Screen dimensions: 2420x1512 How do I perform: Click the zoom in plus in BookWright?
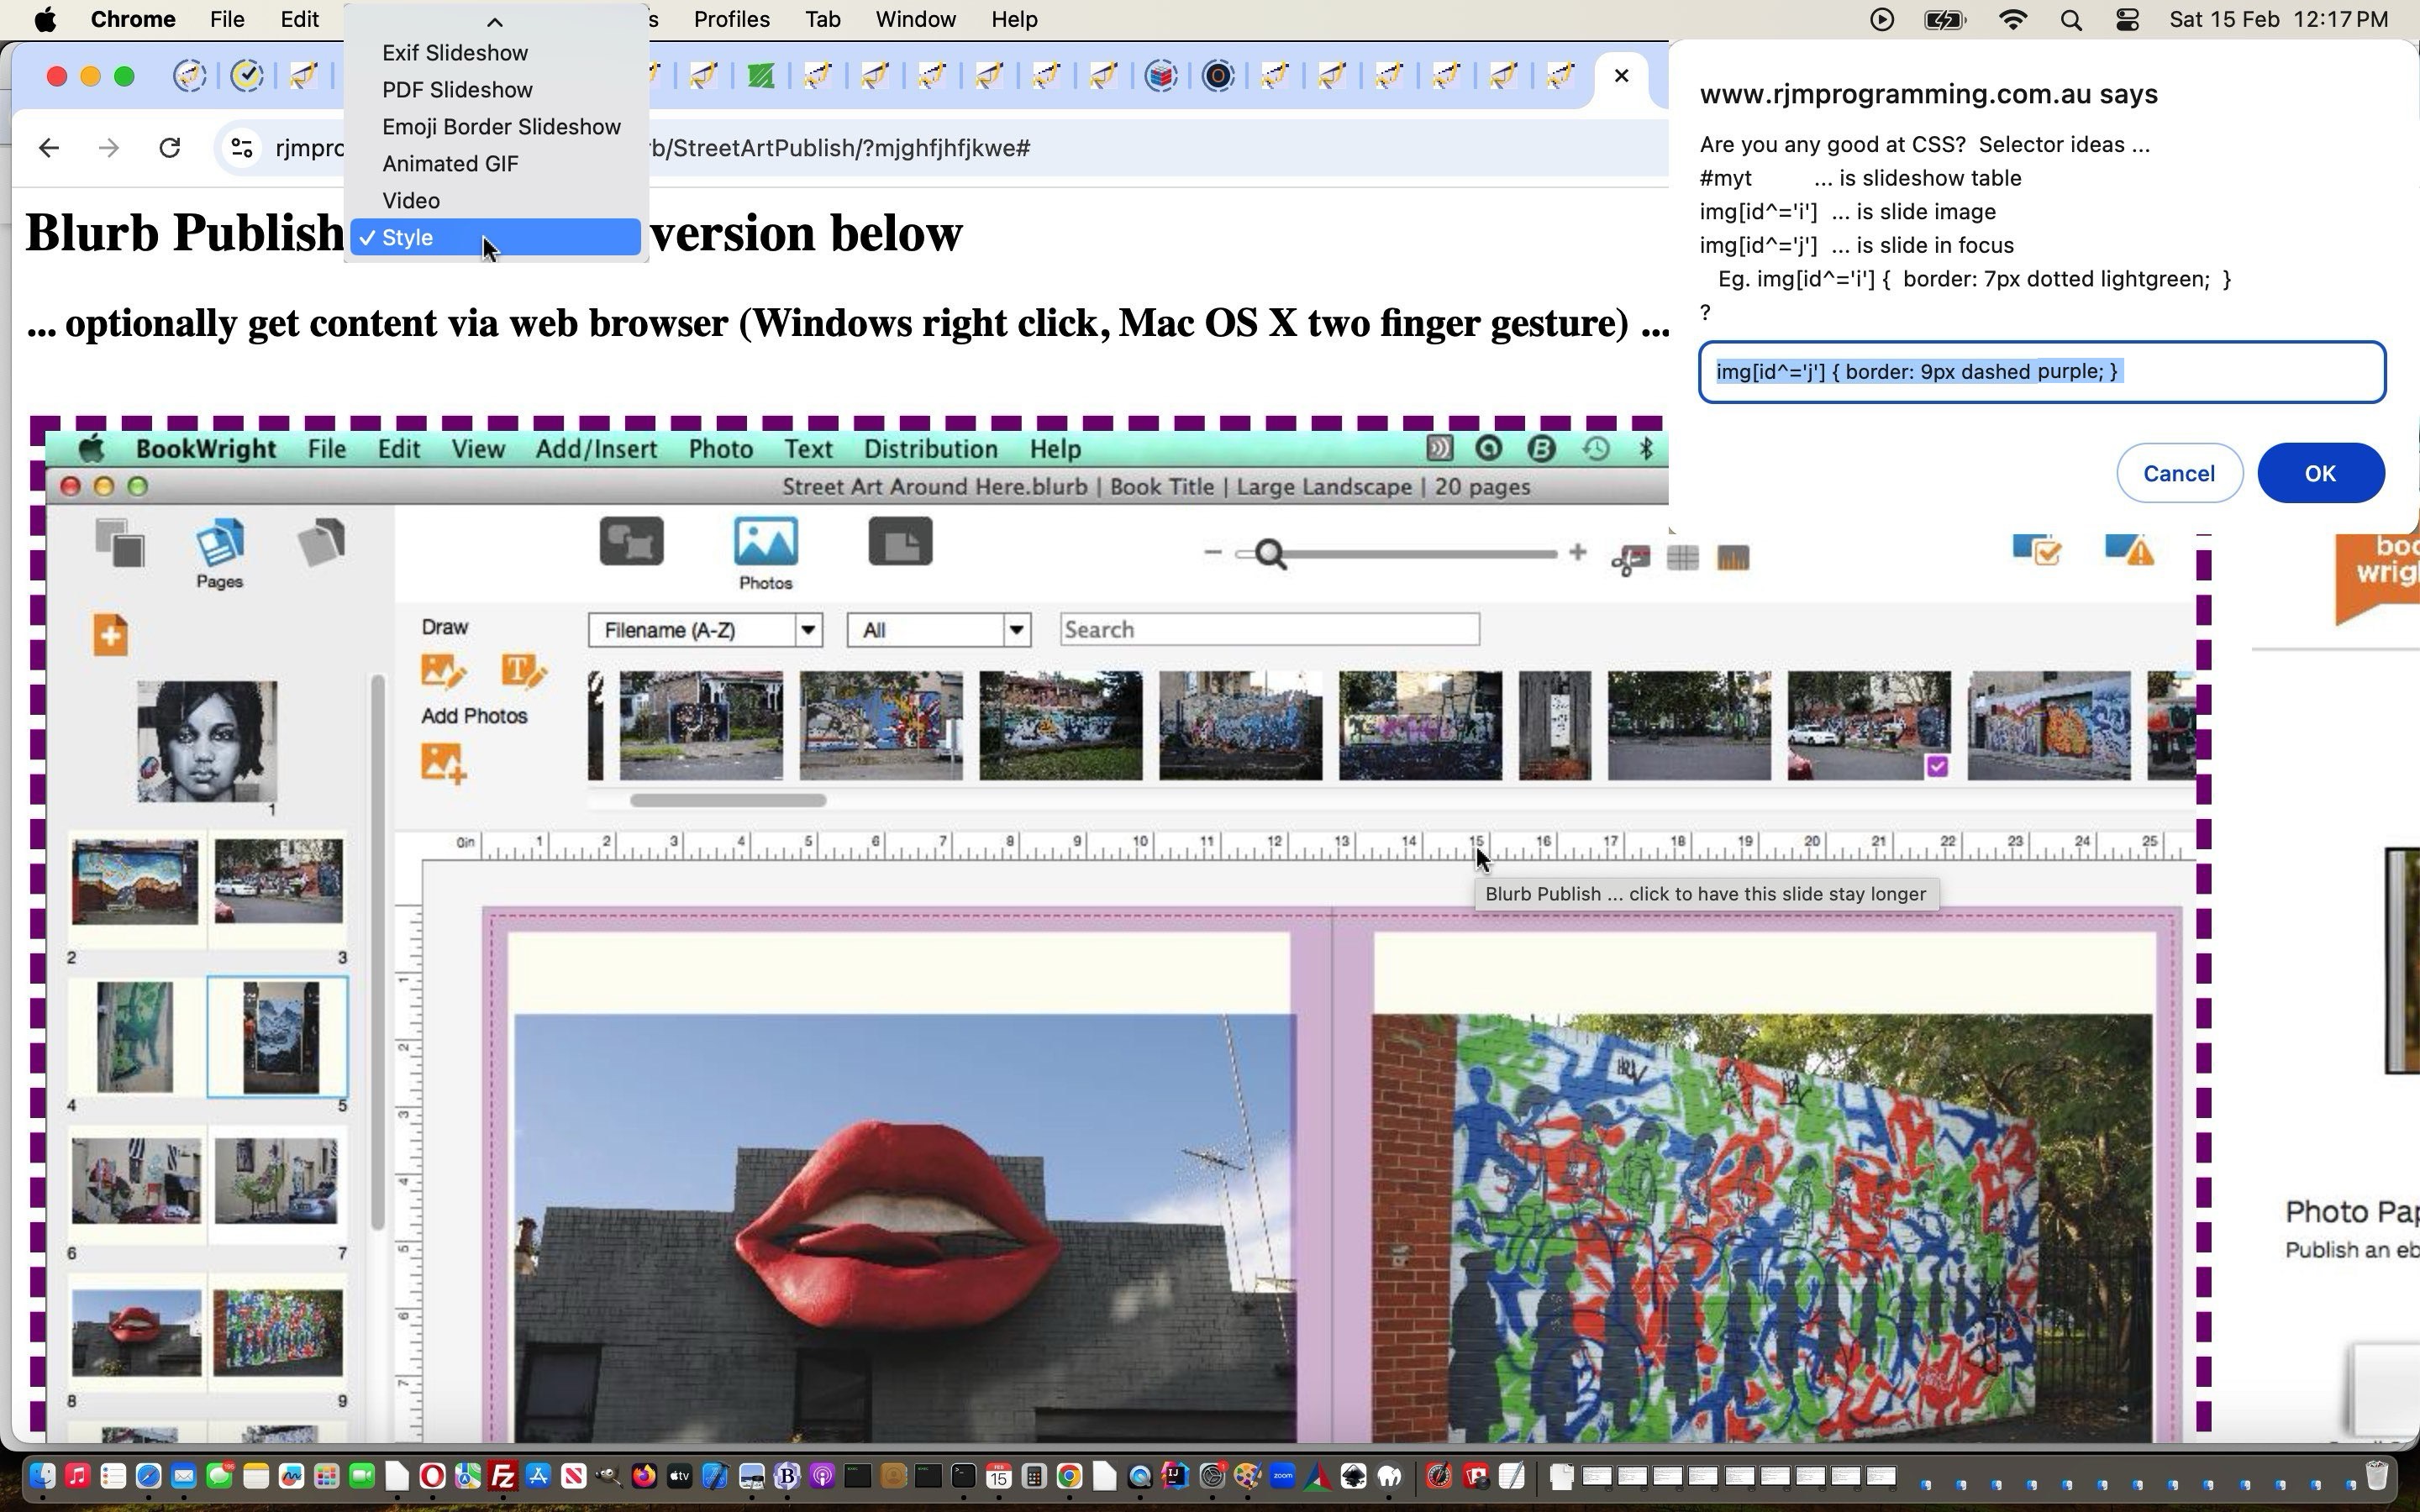[x=1577, y=552]
